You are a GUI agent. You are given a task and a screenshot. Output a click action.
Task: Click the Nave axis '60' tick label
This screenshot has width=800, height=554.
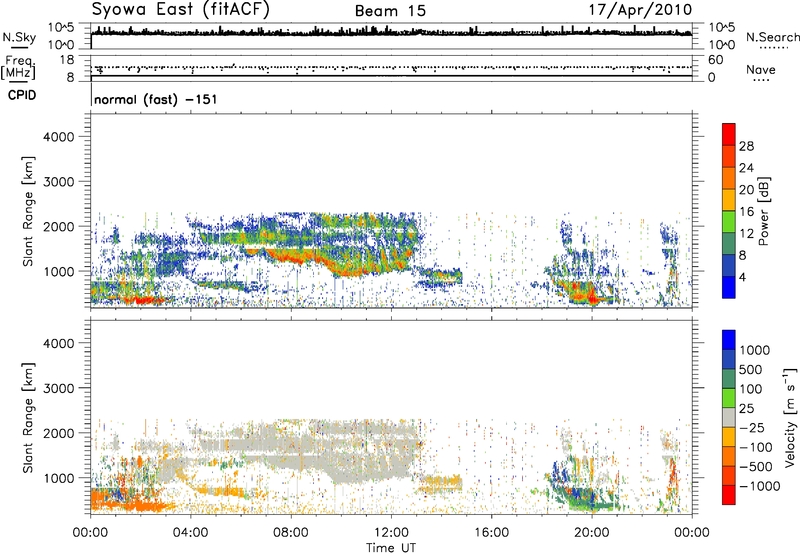715,60
